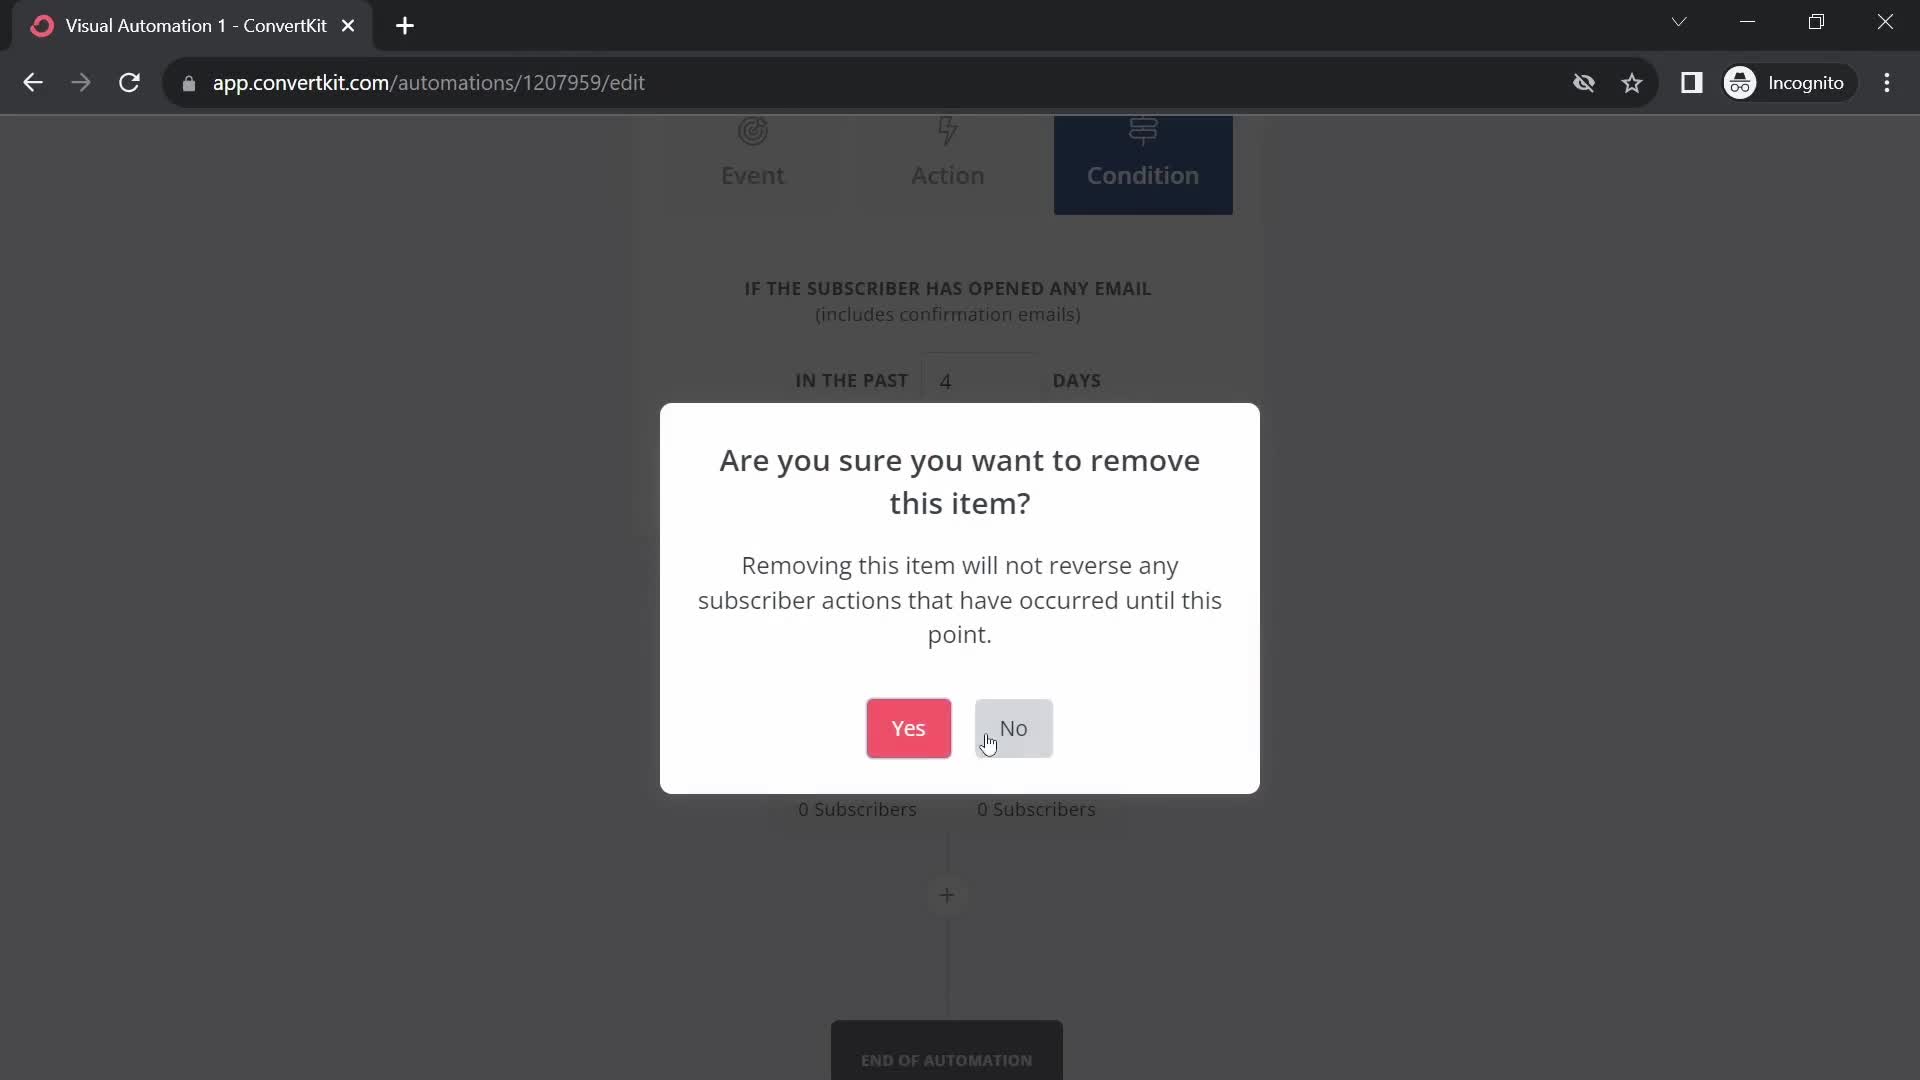Screen dimensions: 1920x1080
Task: Click the target/goal Event icon
Action: (753, 131)
